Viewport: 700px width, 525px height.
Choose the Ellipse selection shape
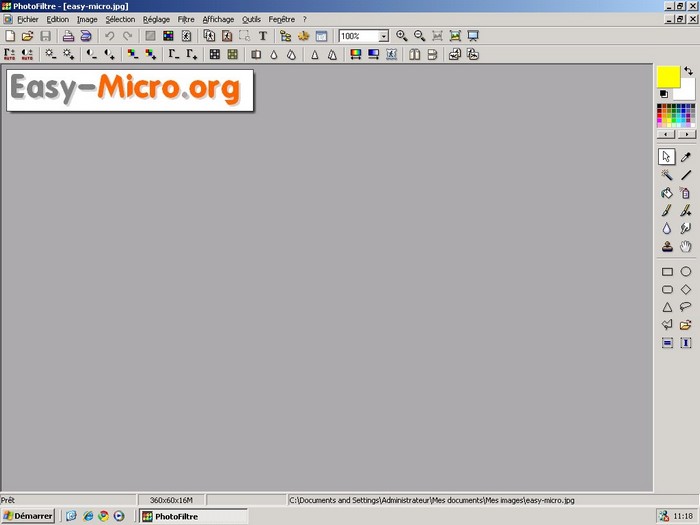(x=686, y=271)
